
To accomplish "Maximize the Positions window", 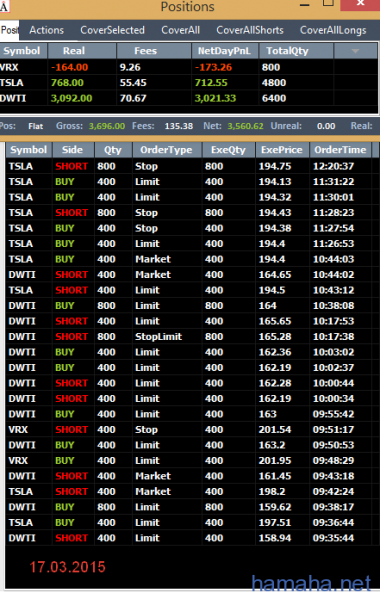I will [328, 3].
